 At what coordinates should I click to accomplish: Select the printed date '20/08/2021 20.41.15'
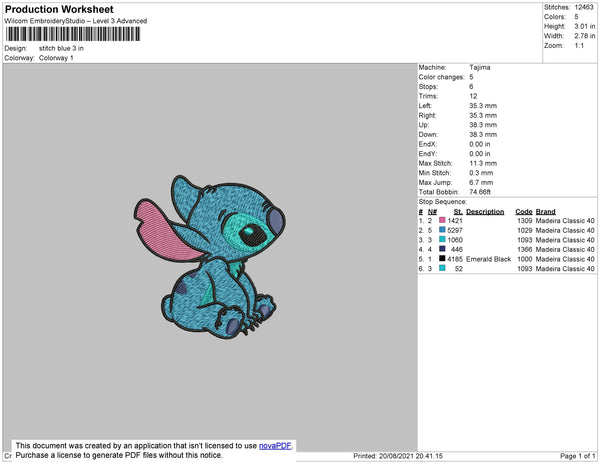click(x=411, y=456)
